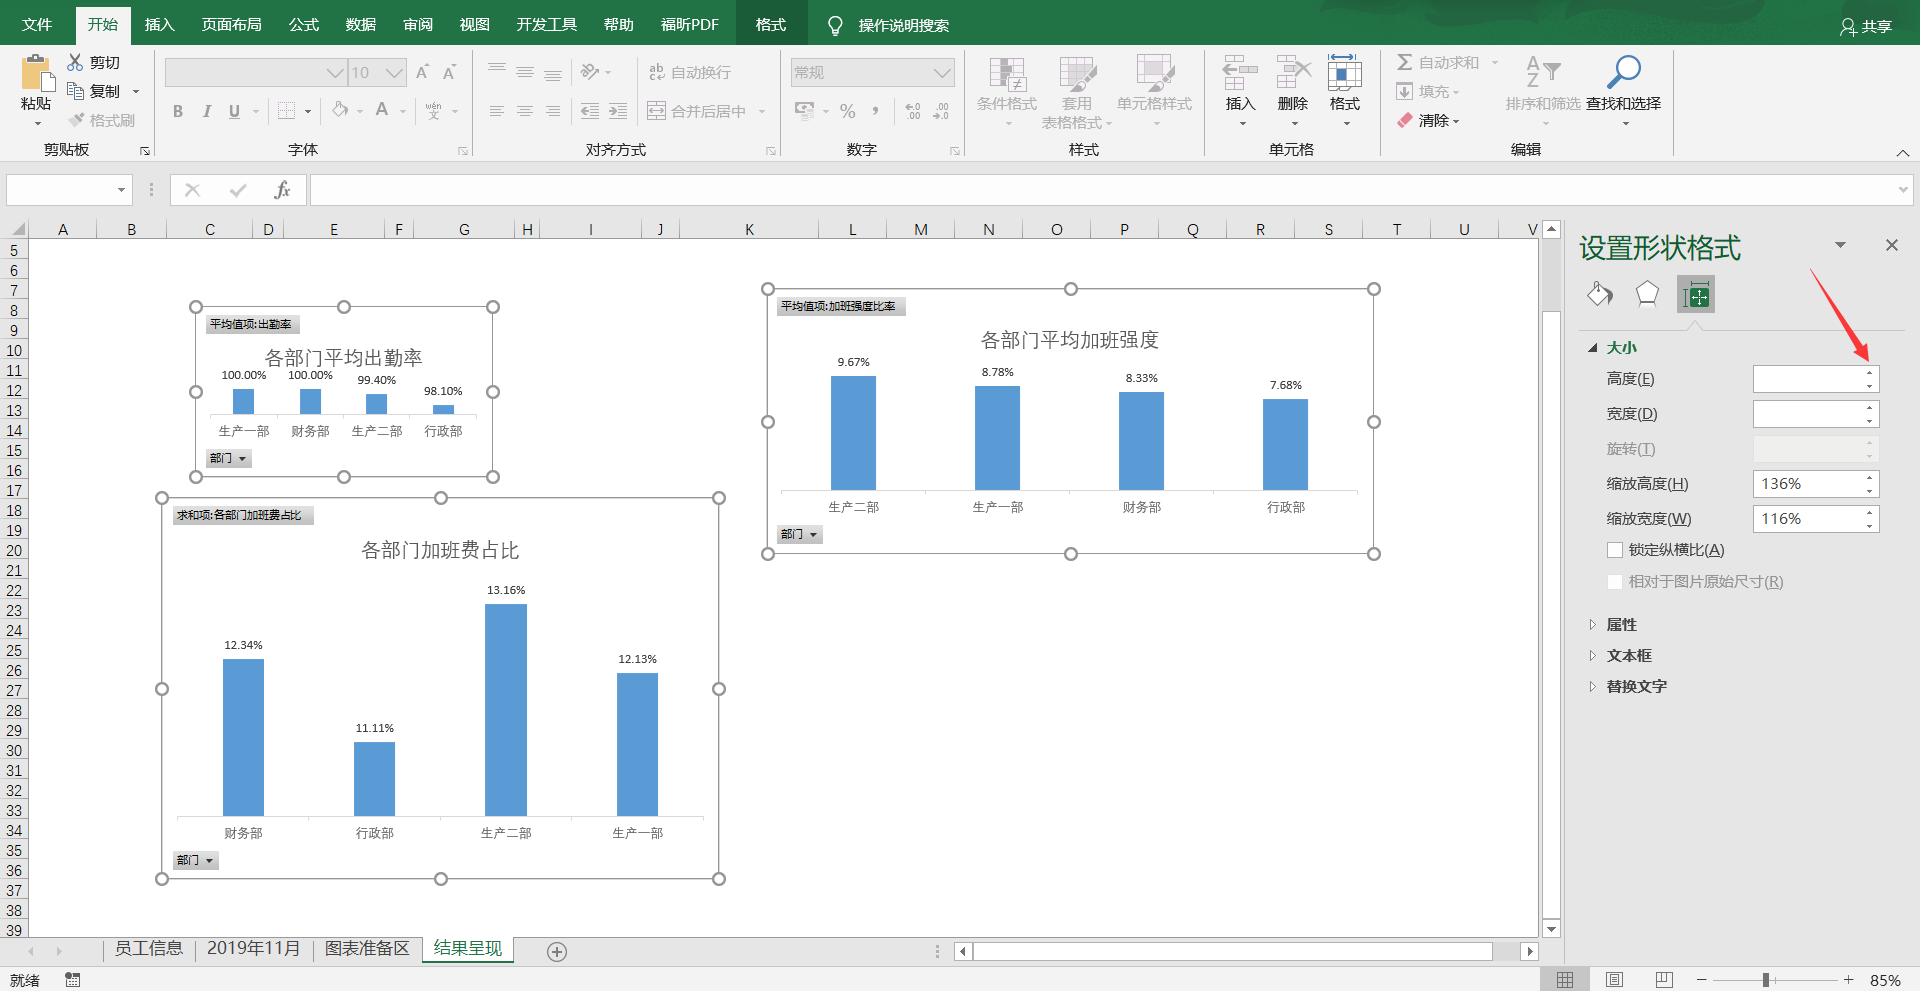Viewport: 1920px width, 991px height.
Task: Click the font color A icon
Action: coord(382,110)
